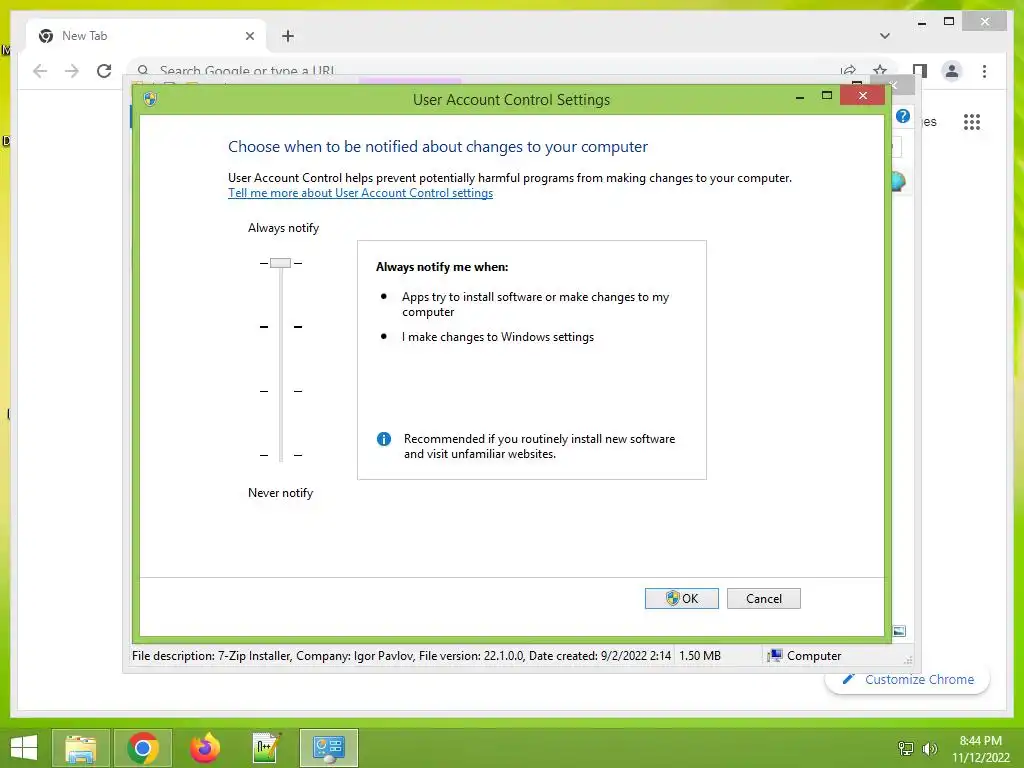1024x768 pixels.
Task: Click the 7-Zip Installer file description text
Action: 400,656
